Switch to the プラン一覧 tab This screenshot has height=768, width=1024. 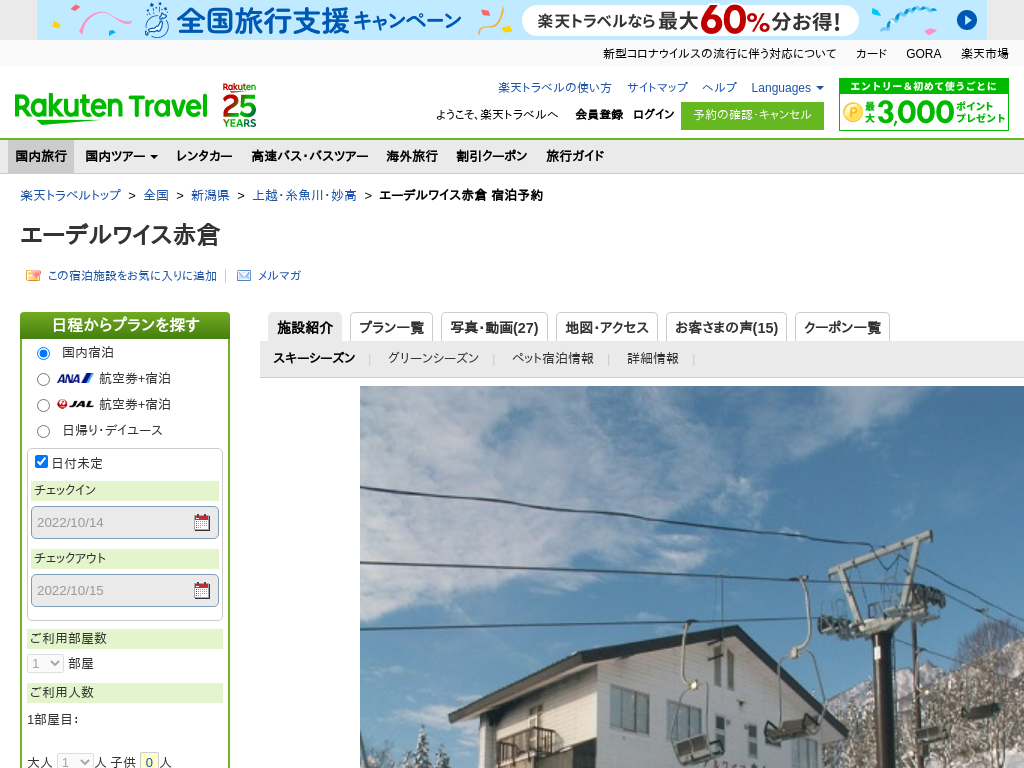pyautogui.click(x=392, y=327)
